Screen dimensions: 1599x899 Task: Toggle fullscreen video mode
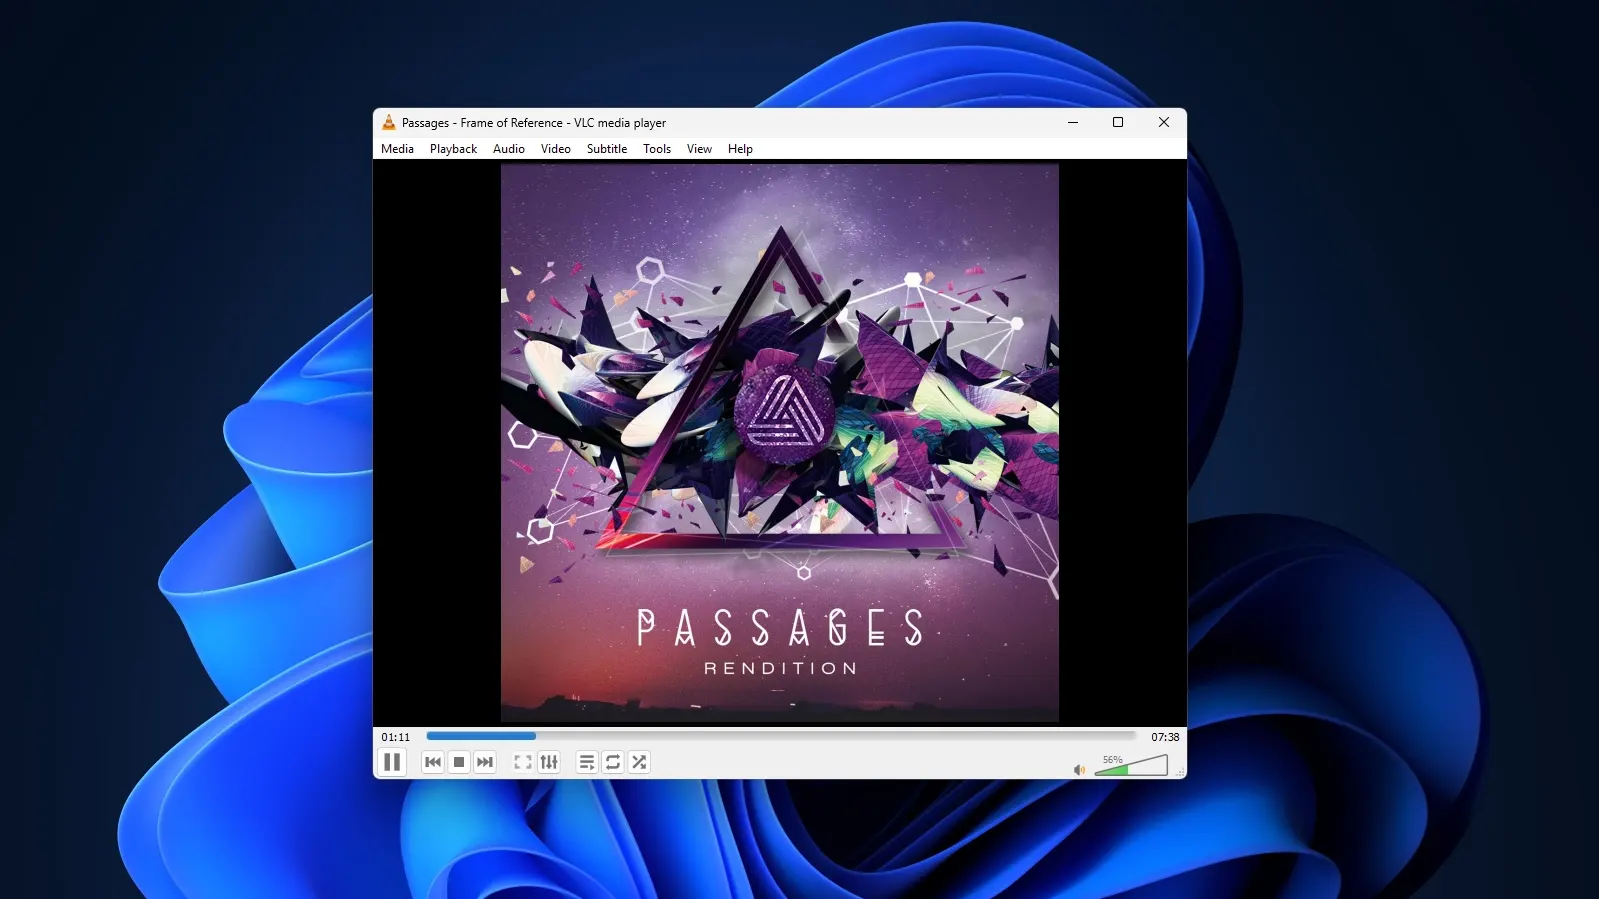[523, 762]
